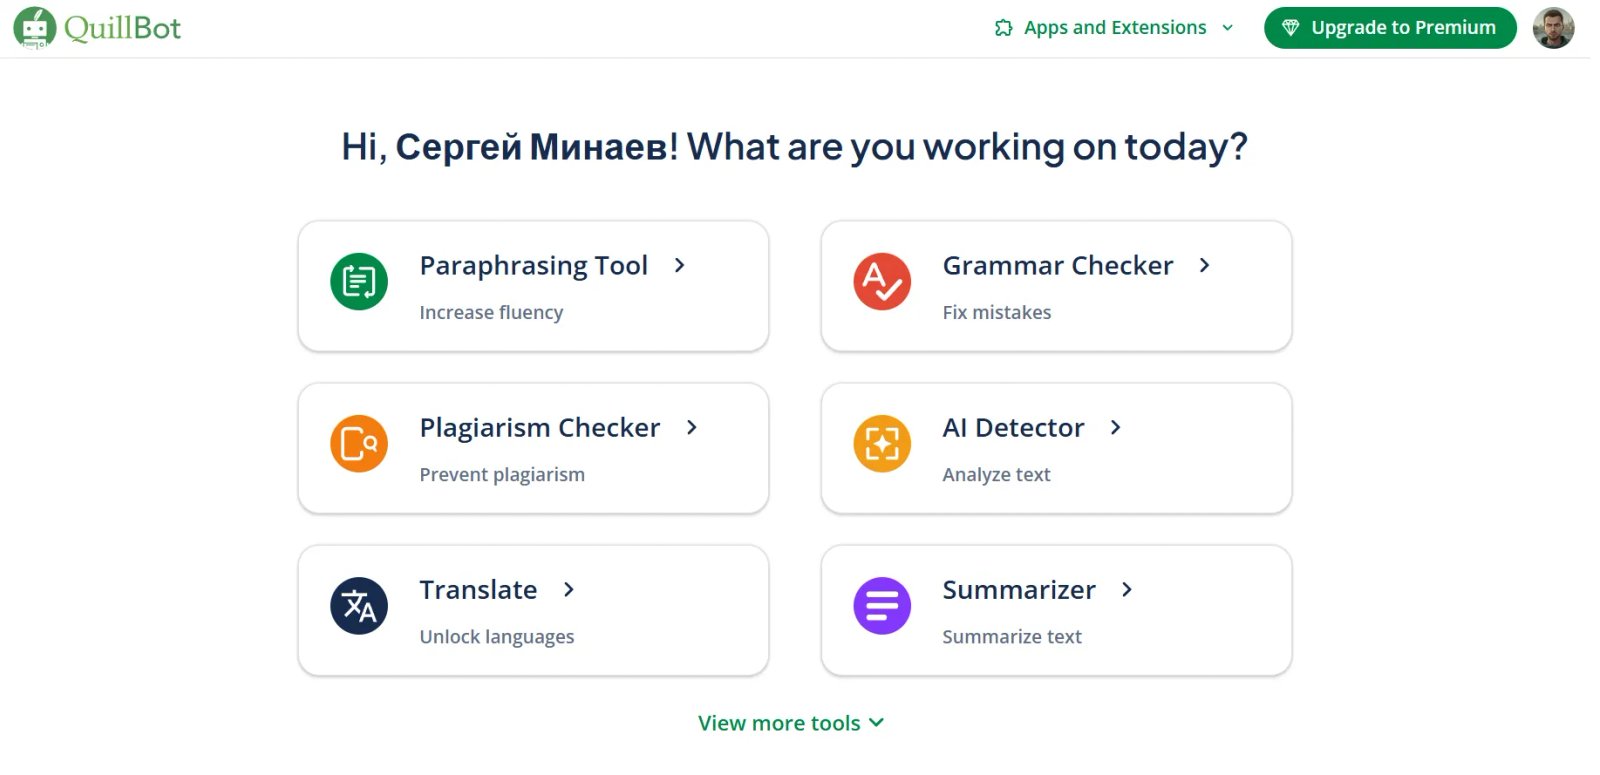Click the QuillBot robot logo
The image size is (1600, 775).
35,28
